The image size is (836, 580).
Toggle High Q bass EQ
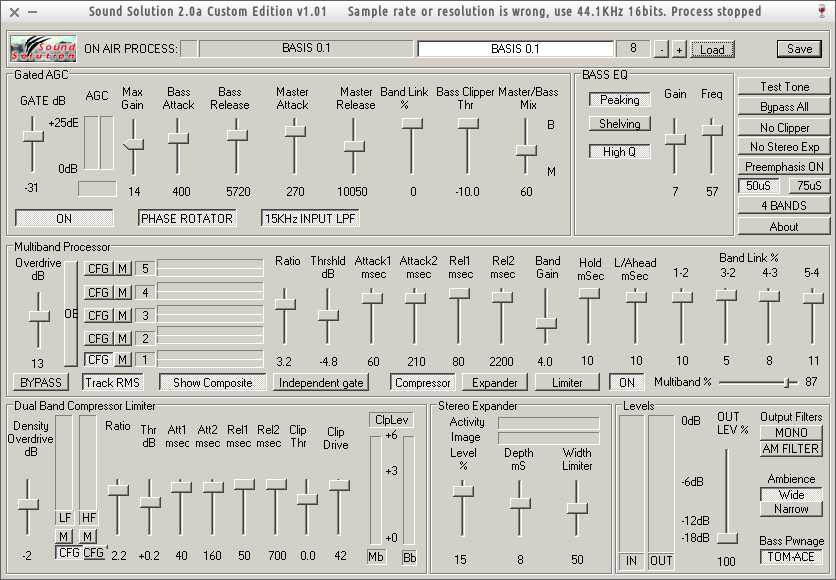click(620, 151)
